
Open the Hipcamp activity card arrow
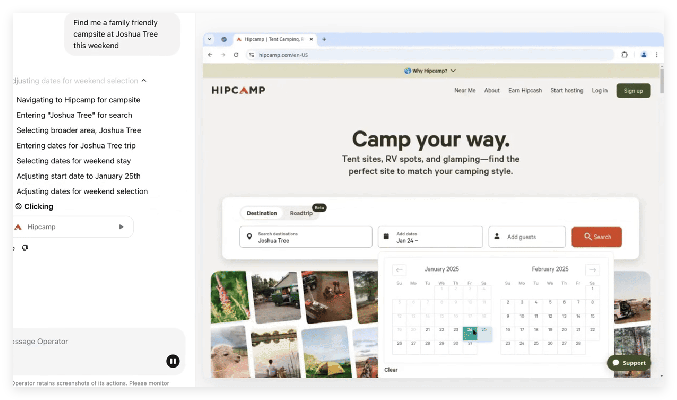point(121,227)
